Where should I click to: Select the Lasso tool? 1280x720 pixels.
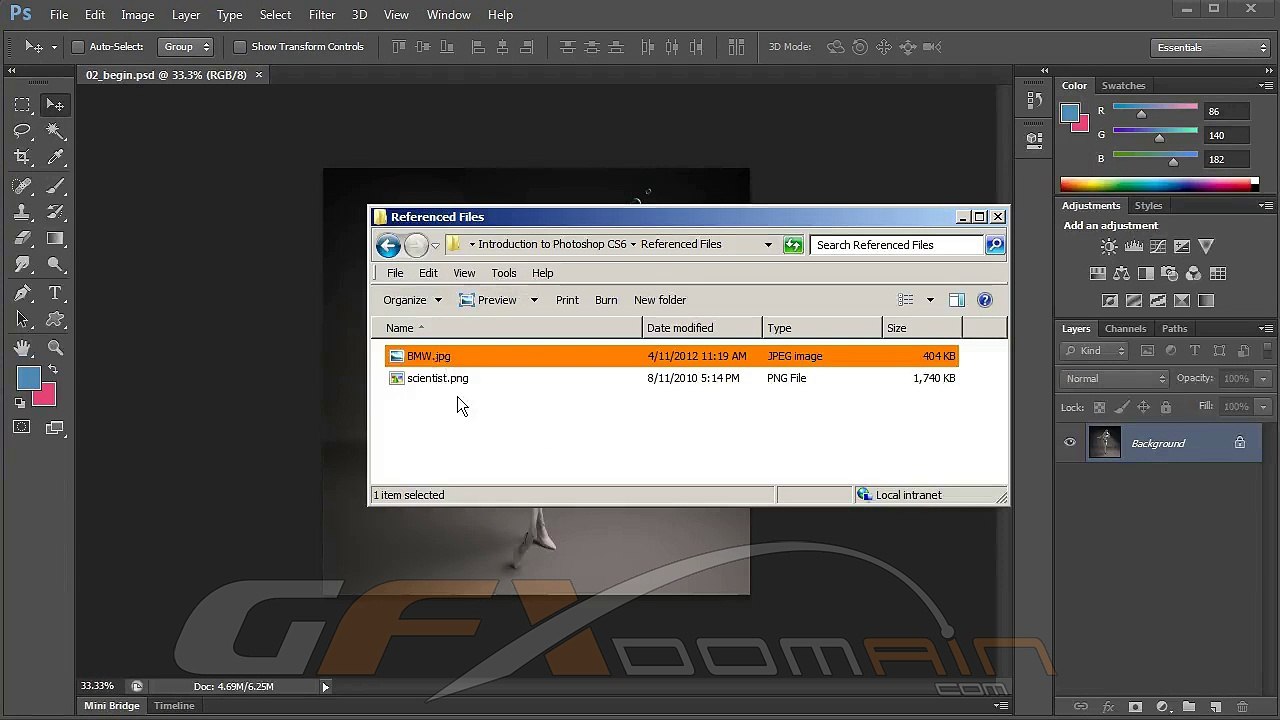pos(22,131)
